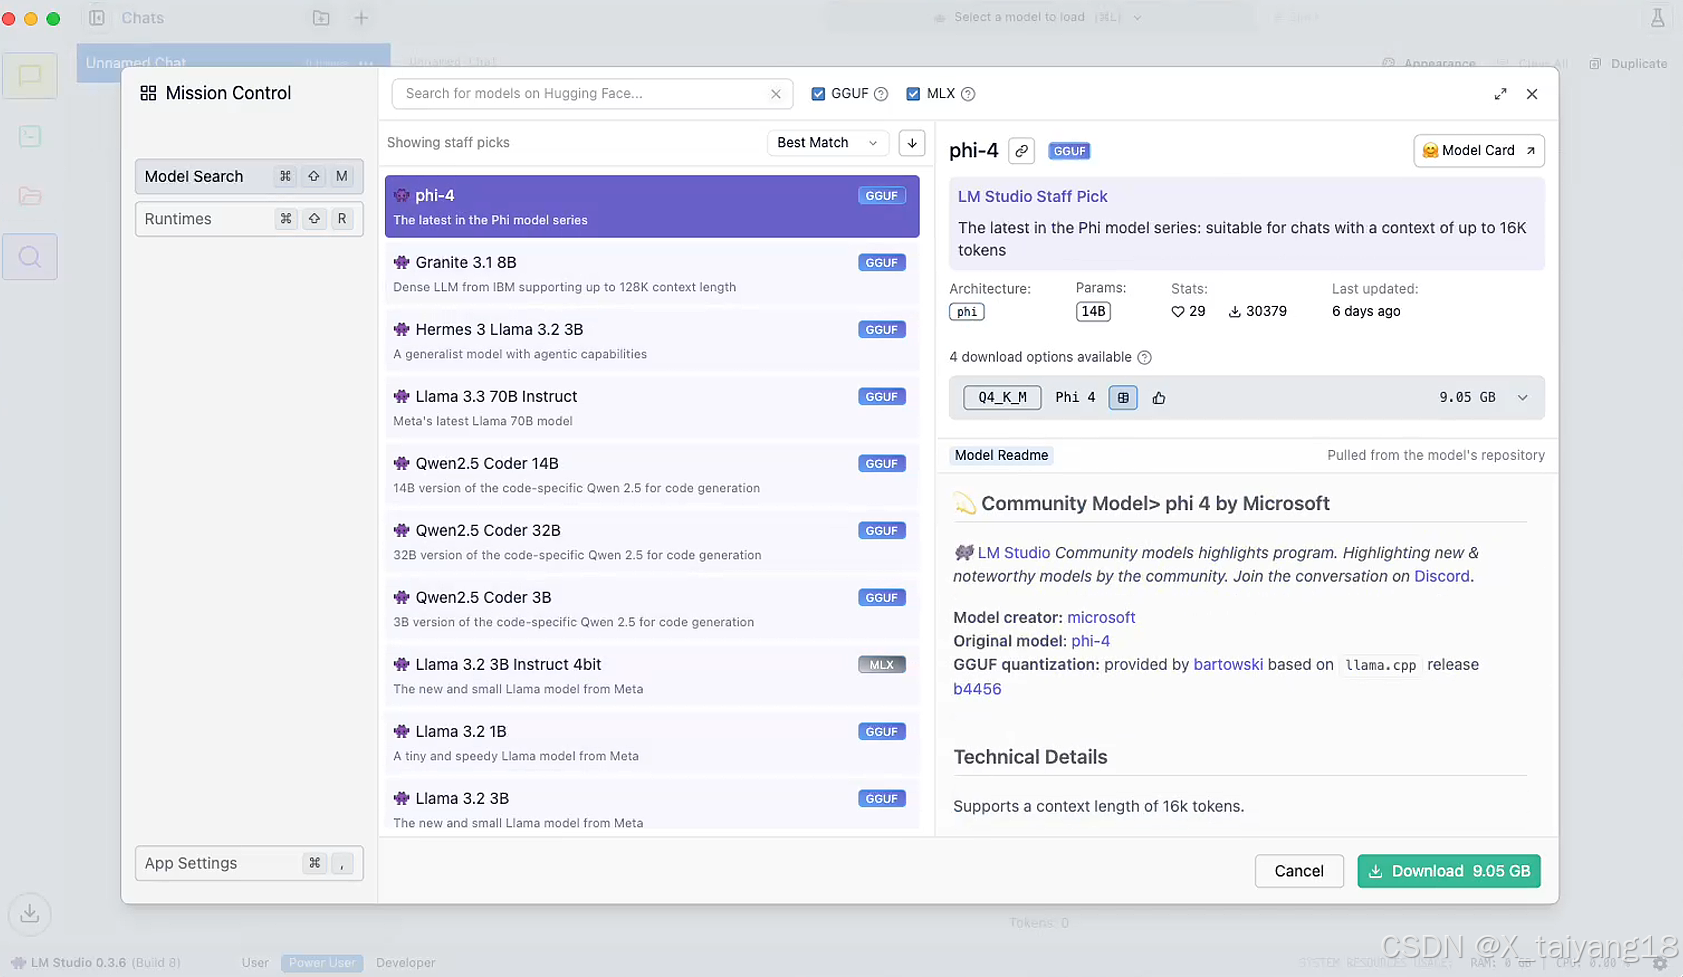Screen dimensions: 1683x977
Task: Open the Model Card page
Action: (x=1479, y=151)
